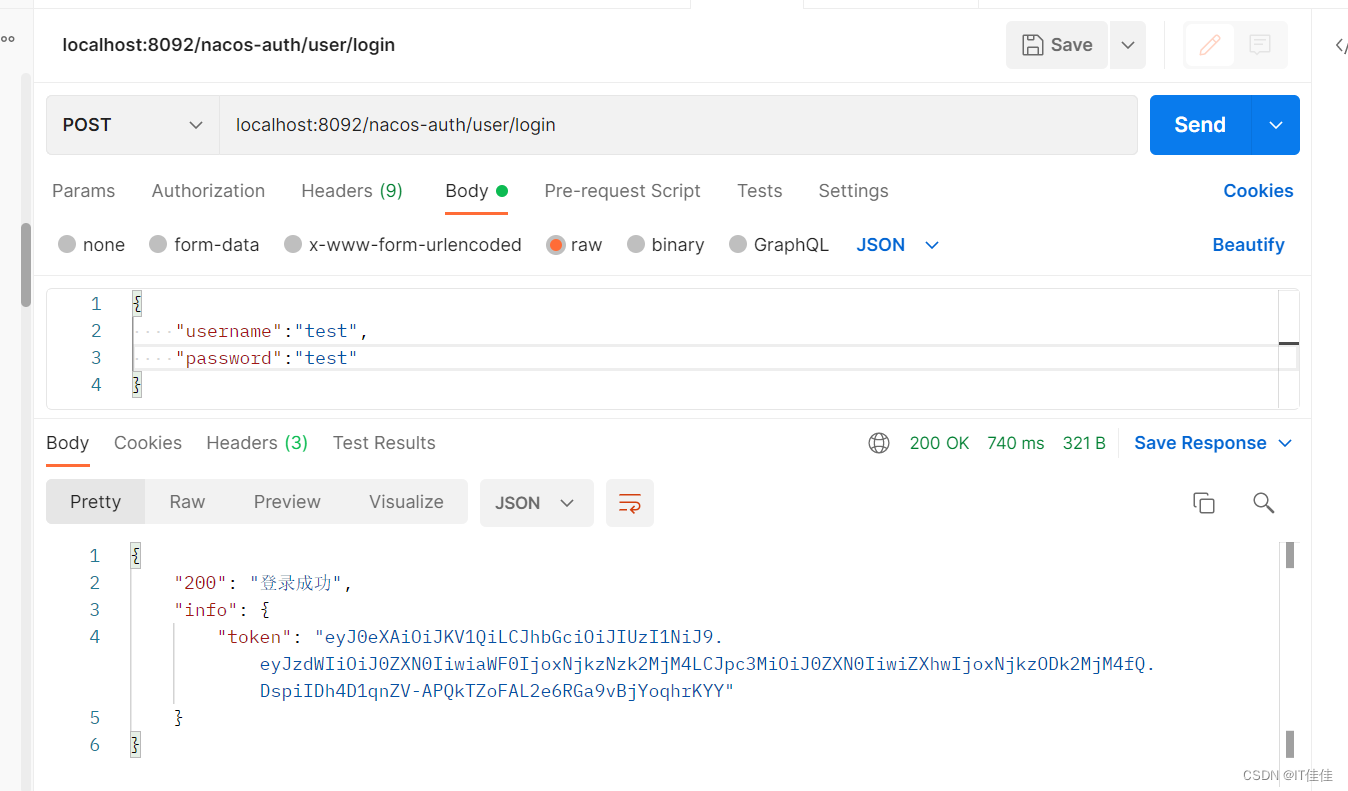This screenshot has height=791, width=1348.
Task: Select the Preview response view
Action: pyautogui.click(x=287, y=502)
